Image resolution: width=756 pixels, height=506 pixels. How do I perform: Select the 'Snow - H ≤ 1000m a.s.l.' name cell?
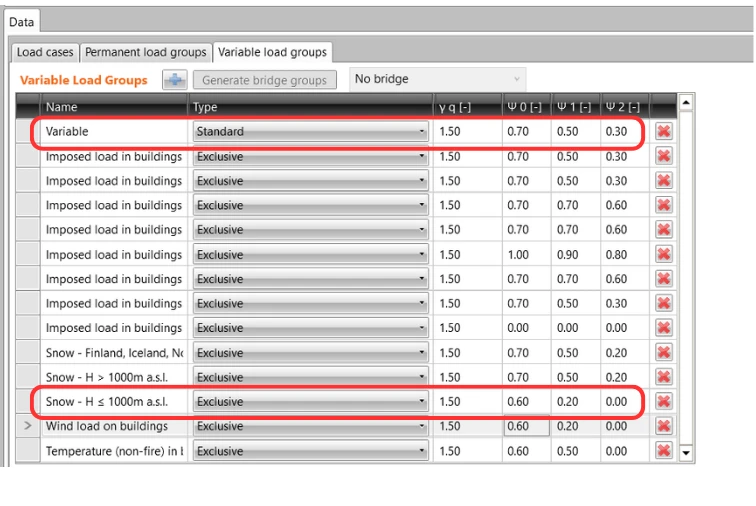[x=114, y=401]
